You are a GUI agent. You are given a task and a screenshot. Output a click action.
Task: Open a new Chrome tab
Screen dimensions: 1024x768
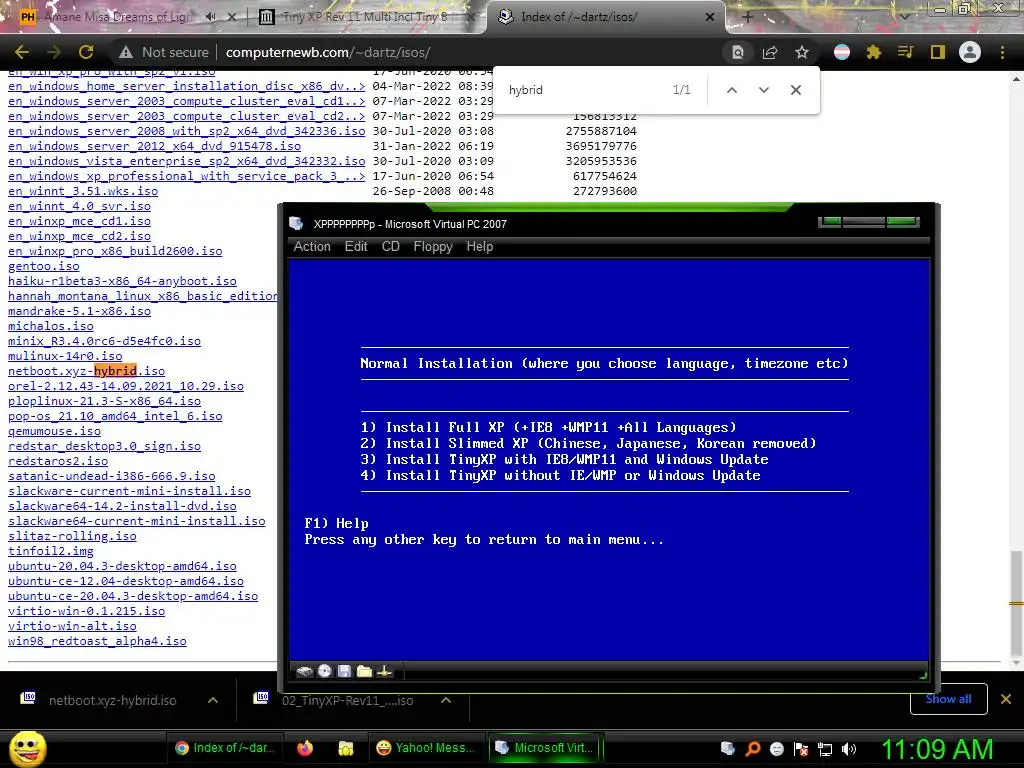[x=748, y=17]
